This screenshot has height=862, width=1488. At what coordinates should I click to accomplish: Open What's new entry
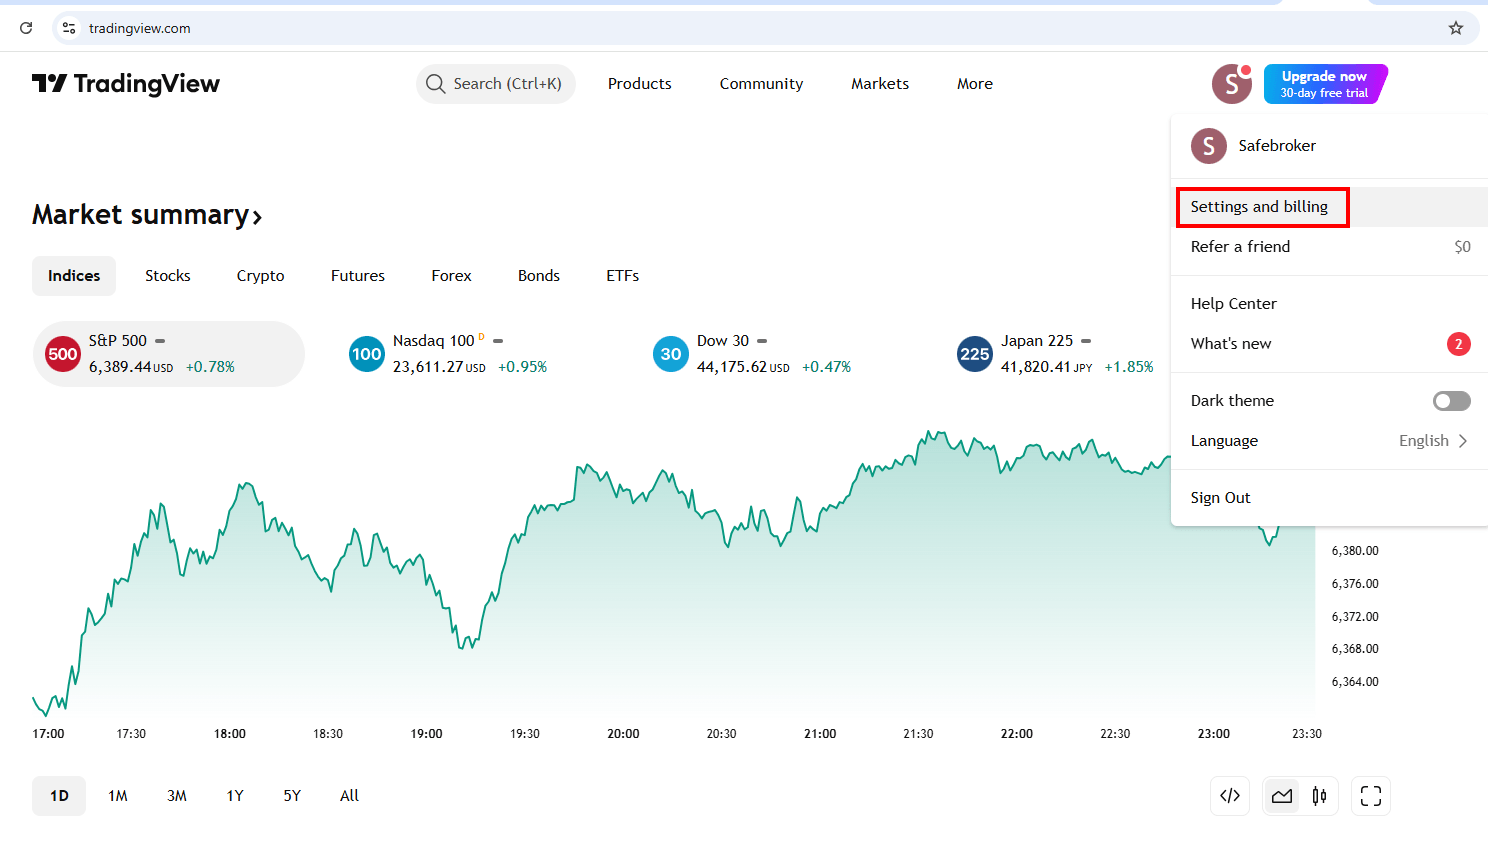coord(1329,344)
